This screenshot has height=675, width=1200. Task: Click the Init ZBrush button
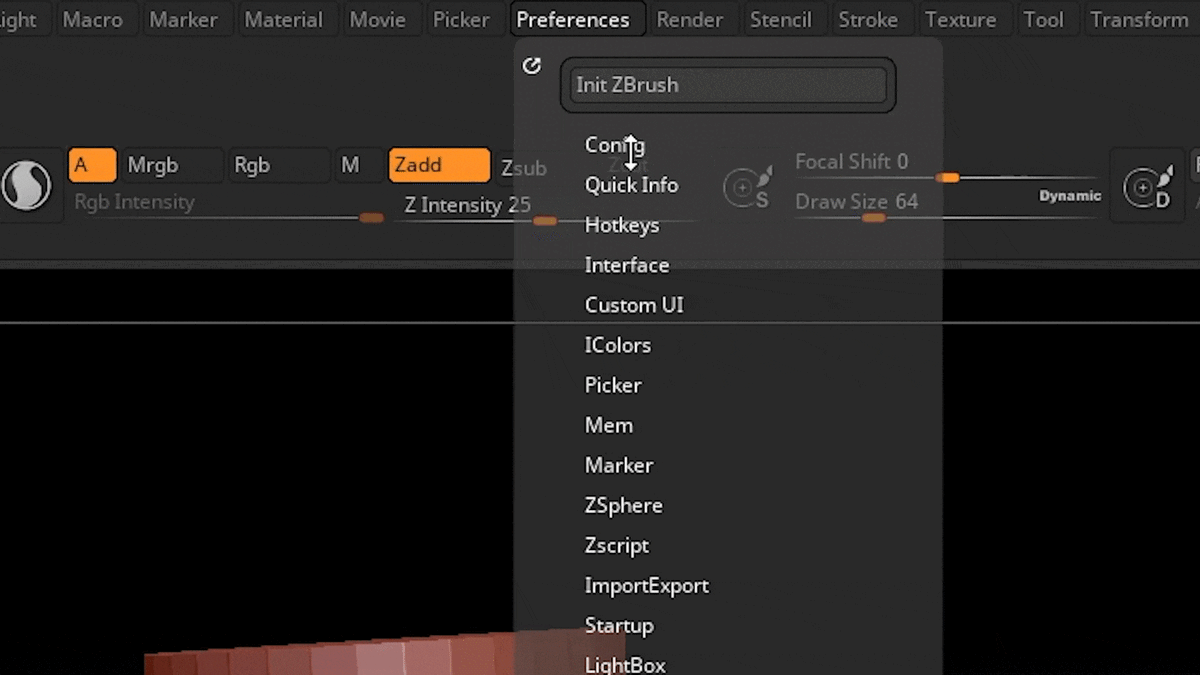[x=728, y=85]
